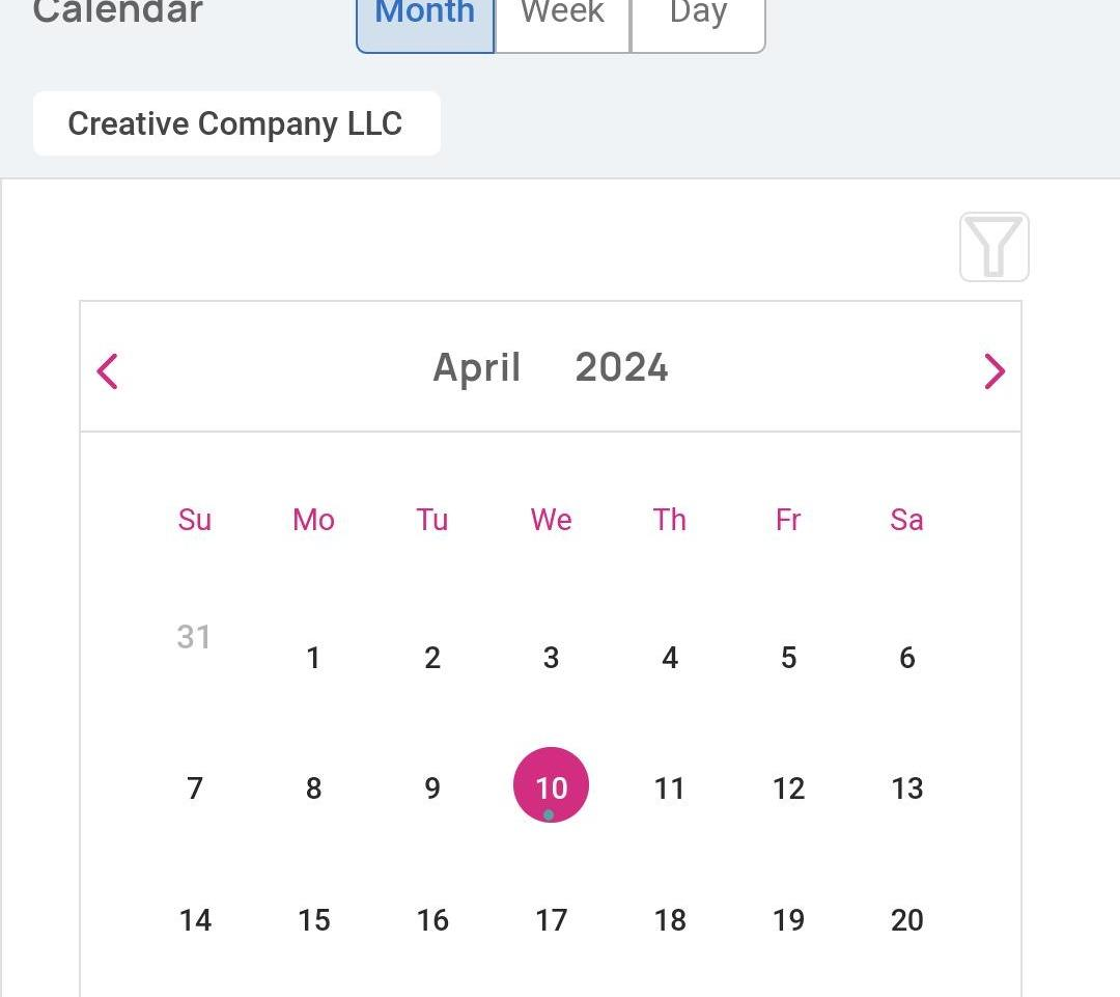The image size is (1120, 997).
Task: Choose the greyed-out date 31
Action: 194,637
